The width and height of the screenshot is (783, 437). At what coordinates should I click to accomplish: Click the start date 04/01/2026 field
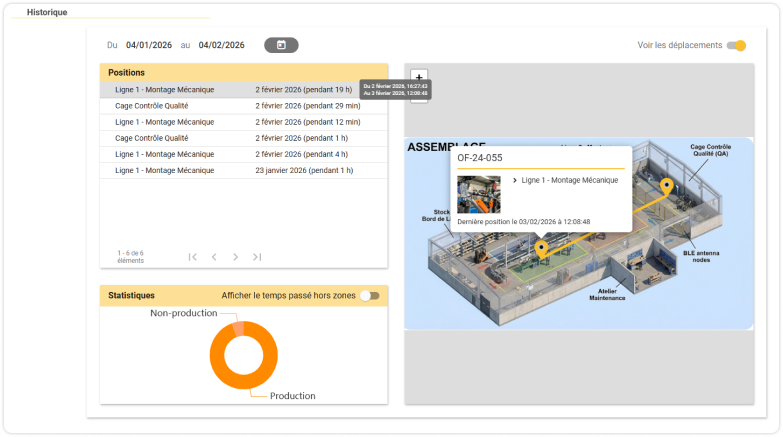(149, 45)
